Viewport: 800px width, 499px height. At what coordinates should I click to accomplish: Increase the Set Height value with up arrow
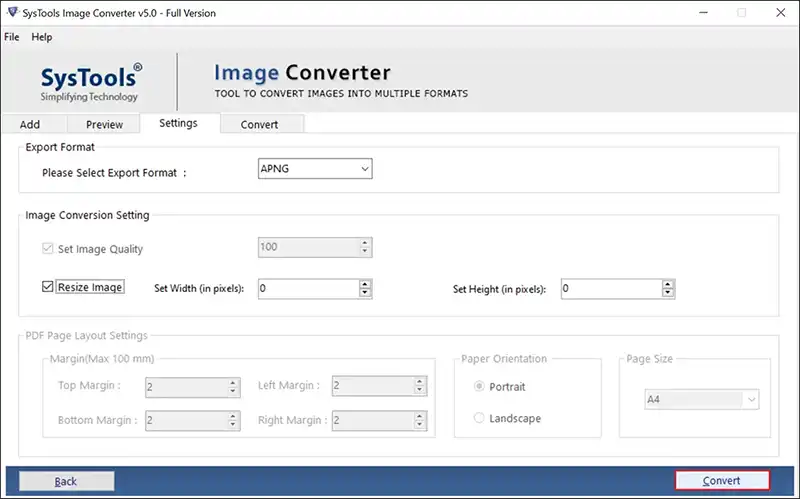[668, 284]
